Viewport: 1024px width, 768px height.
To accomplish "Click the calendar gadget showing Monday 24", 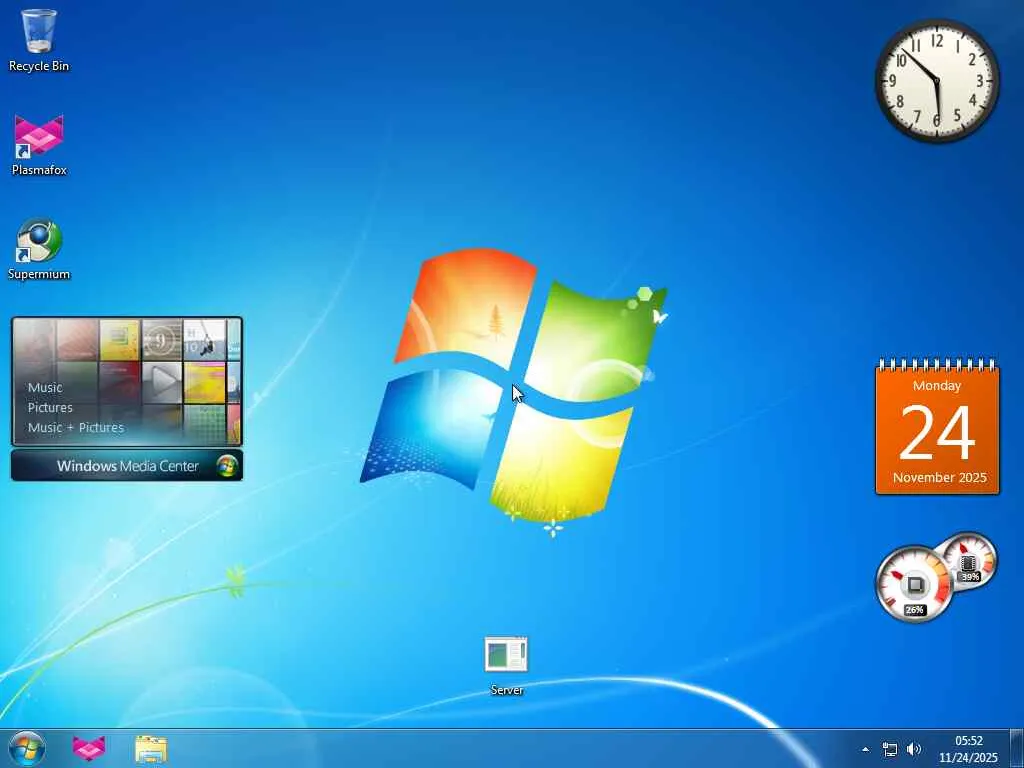I will (936, 426).
